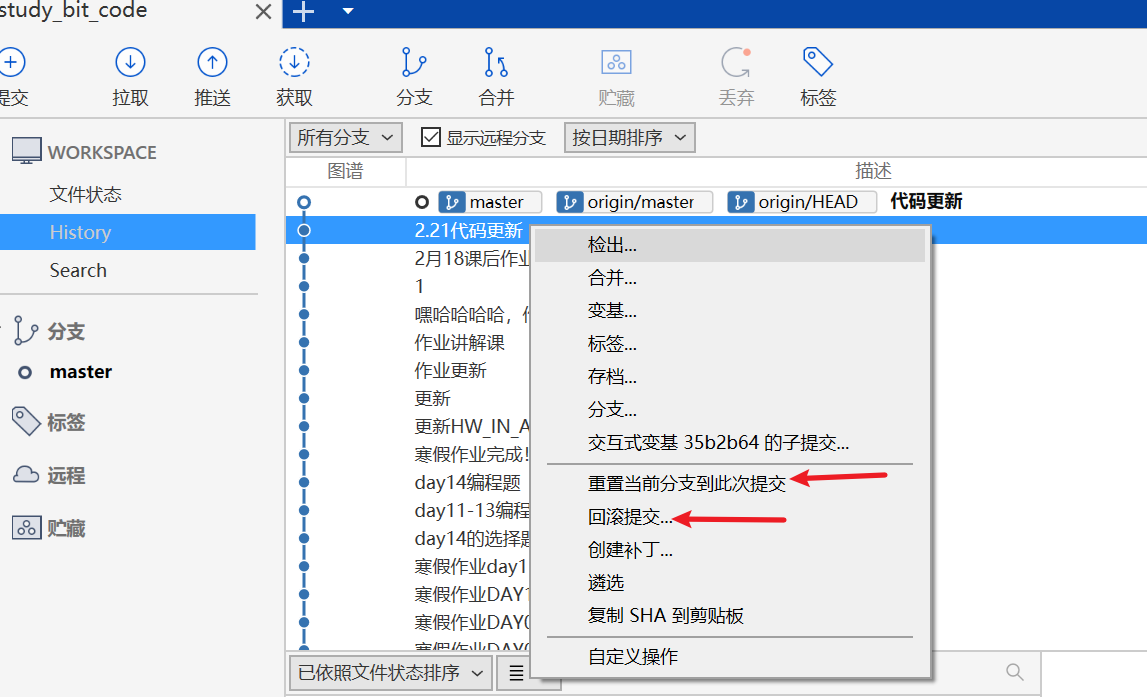Choose 分支... in context menu
Viewport: 1147px width, 697px height.
pyautogui.click(x=730, y=410)
